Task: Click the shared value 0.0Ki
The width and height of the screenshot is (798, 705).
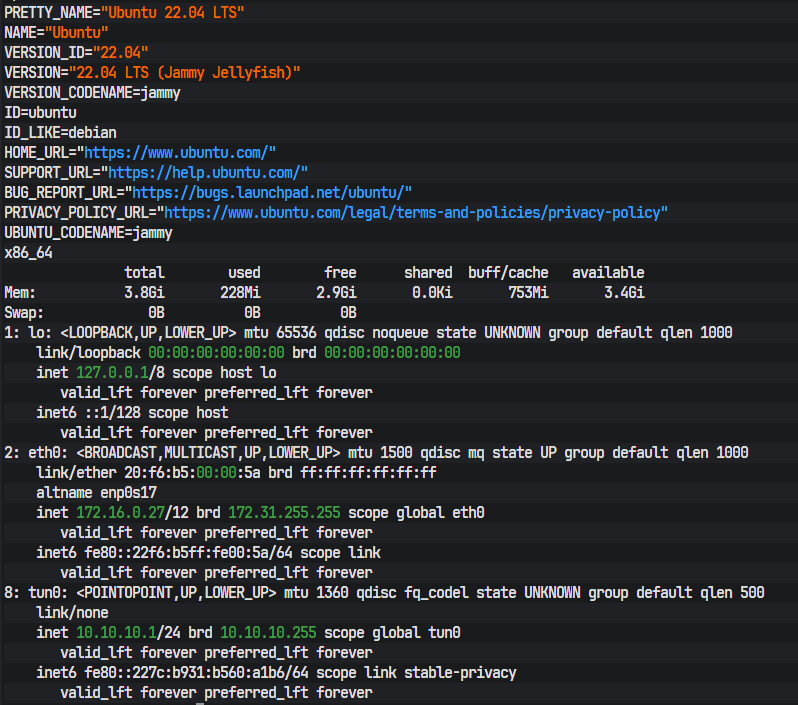Action: tap(432, 293)
